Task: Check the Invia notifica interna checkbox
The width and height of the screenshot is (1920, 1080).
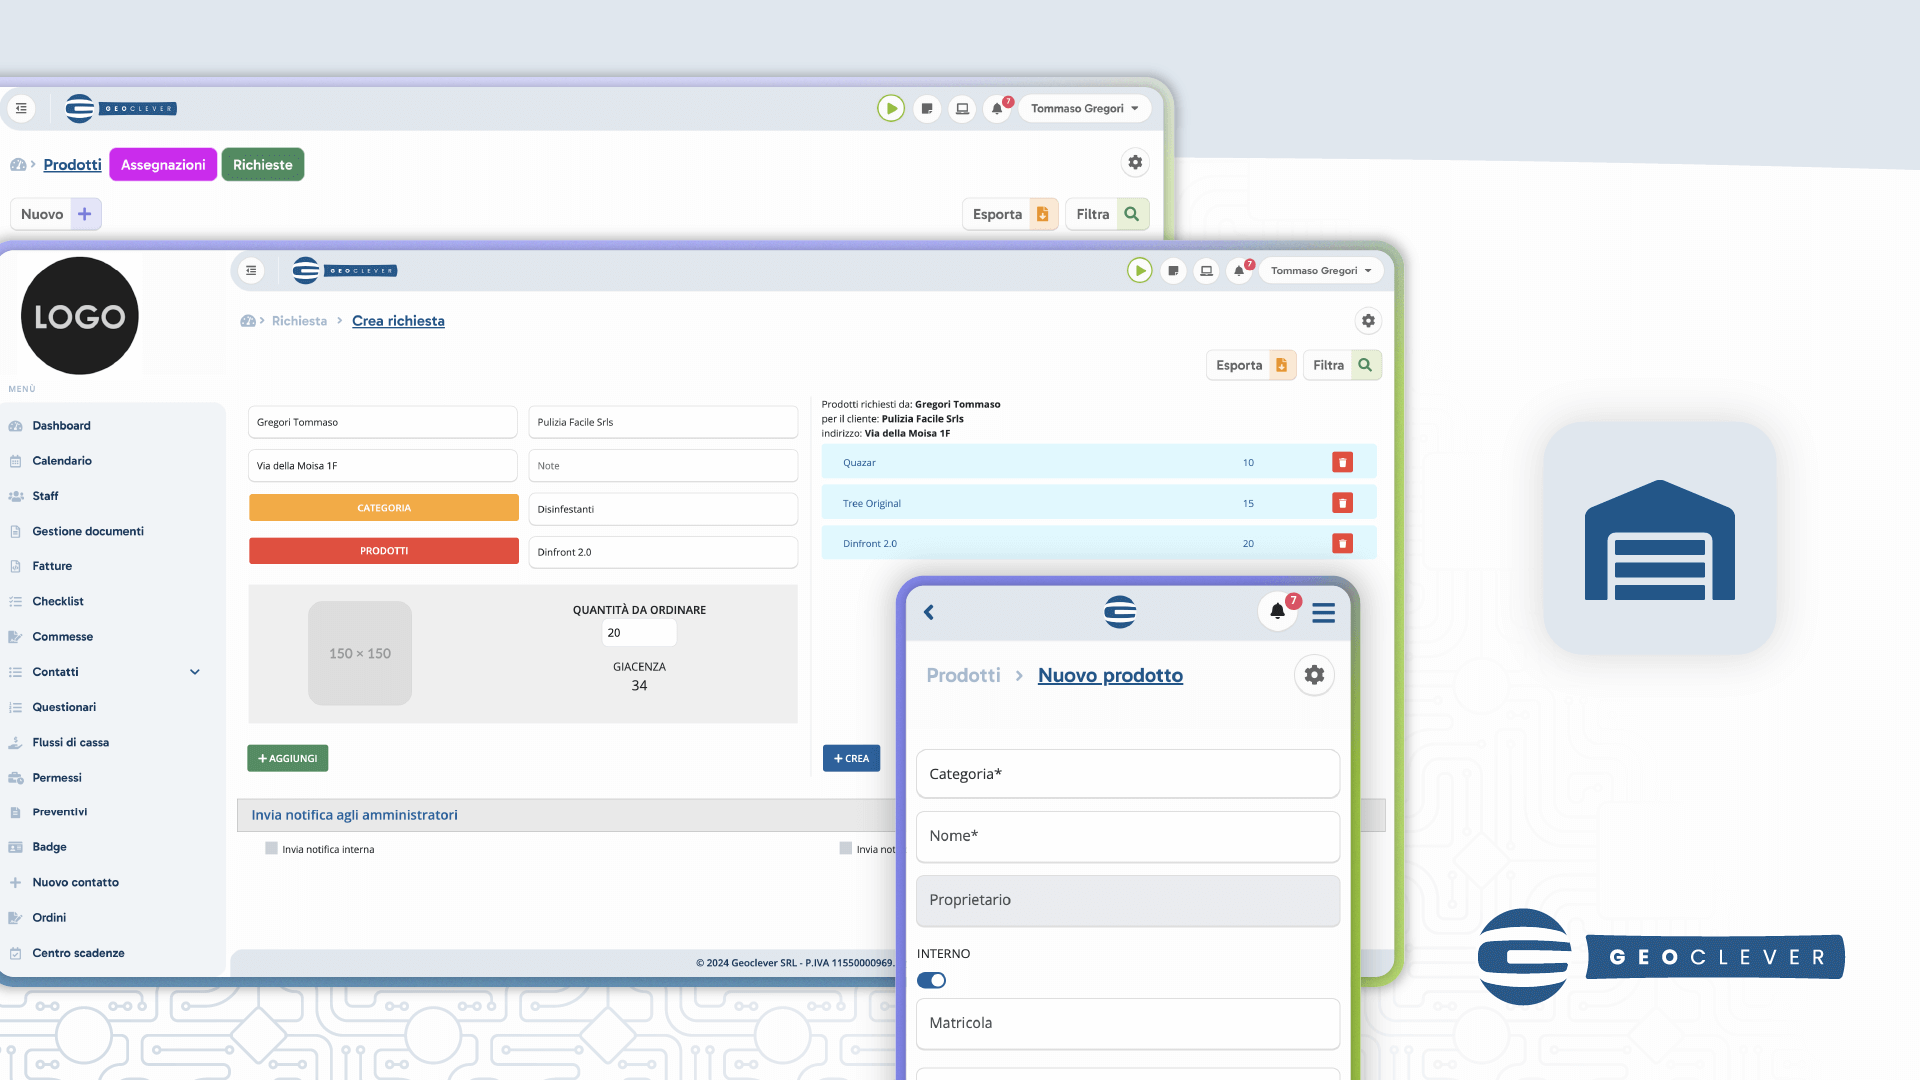Action: pos(271,848)
